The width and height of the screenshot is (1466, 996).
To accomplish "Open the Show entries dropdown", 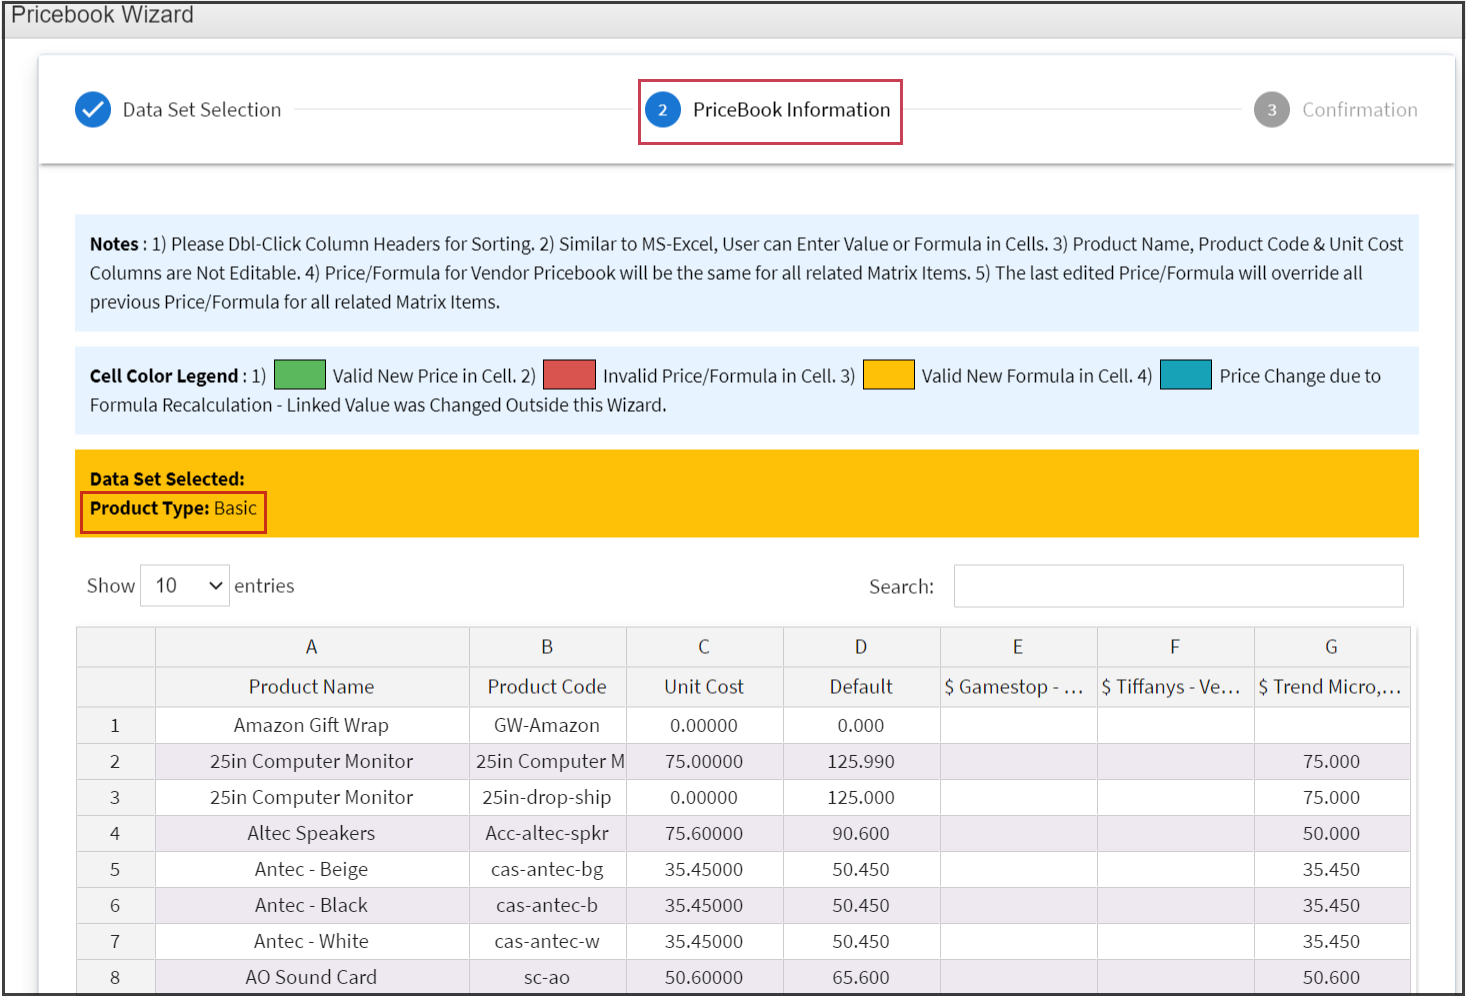I will (x=185, y=585).
